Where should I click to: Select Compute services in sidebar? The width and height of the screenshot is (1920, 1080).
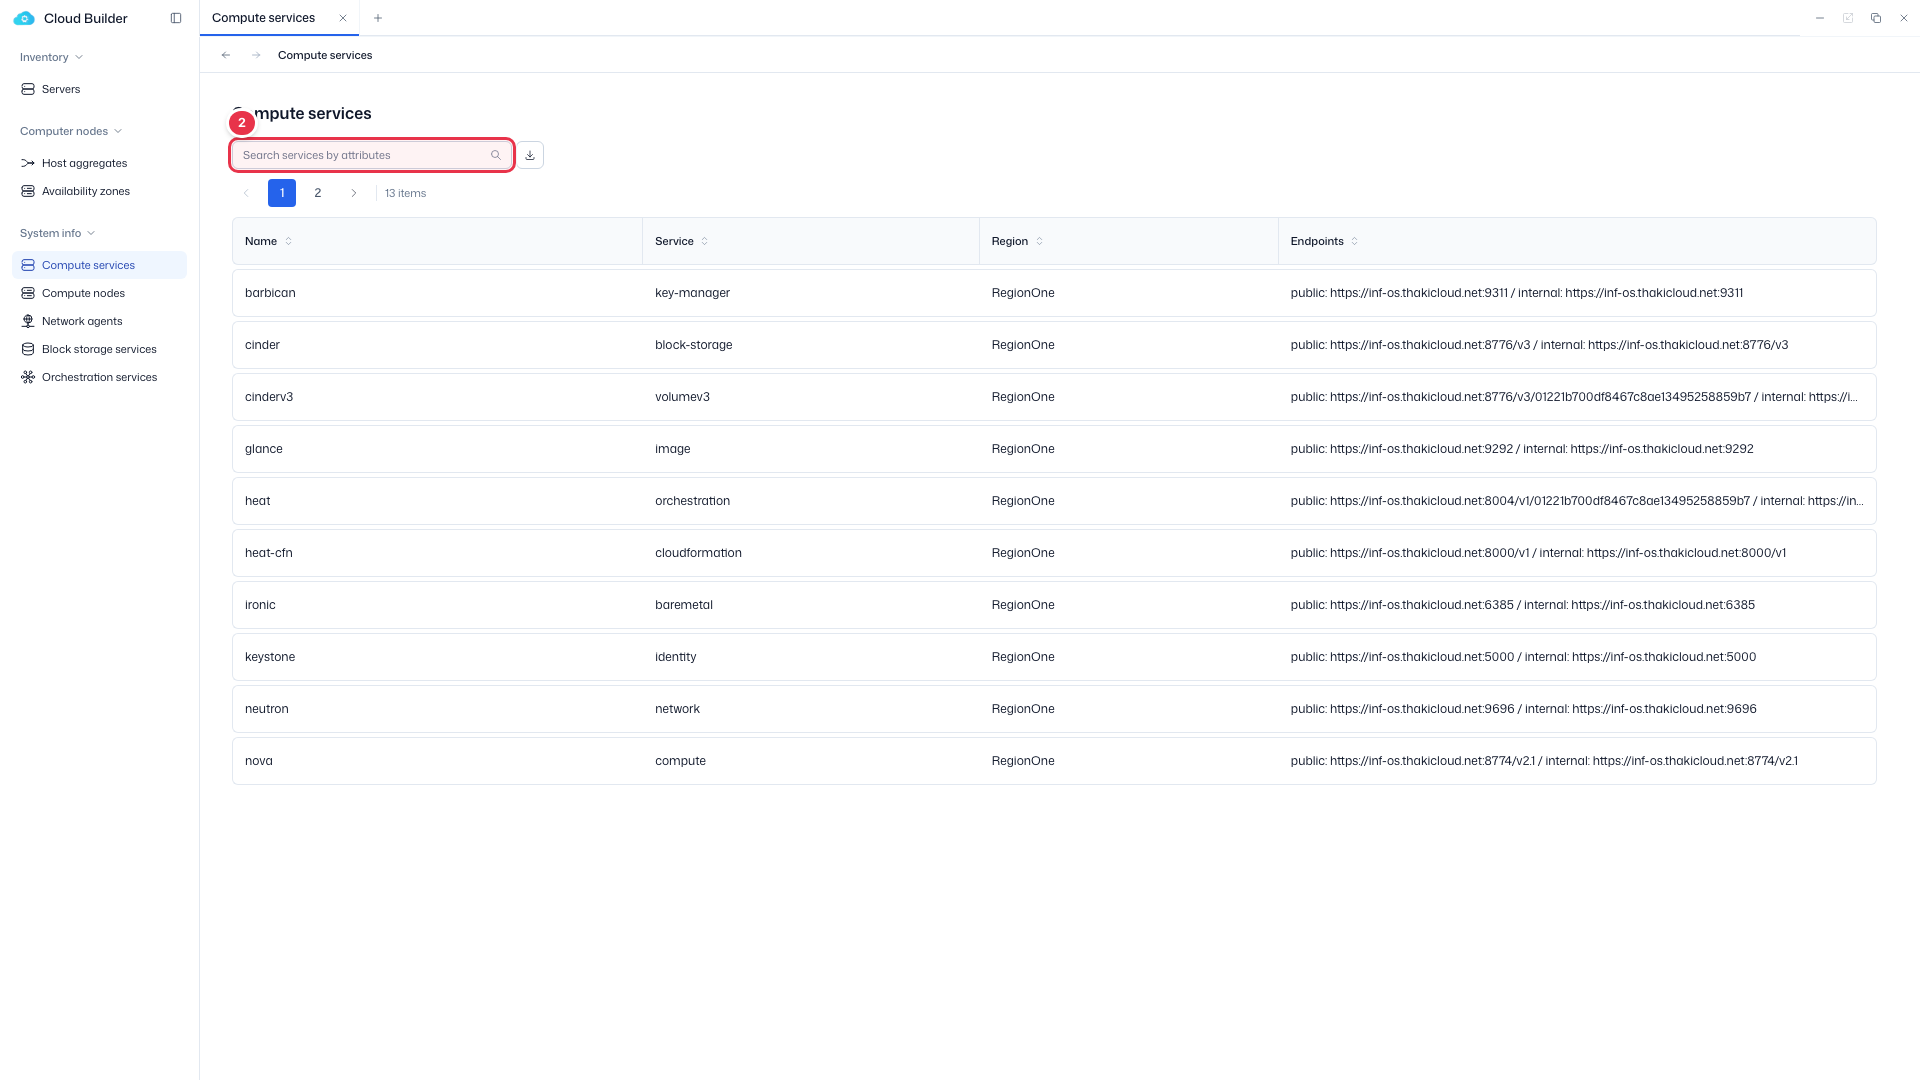tap(99, 265)
